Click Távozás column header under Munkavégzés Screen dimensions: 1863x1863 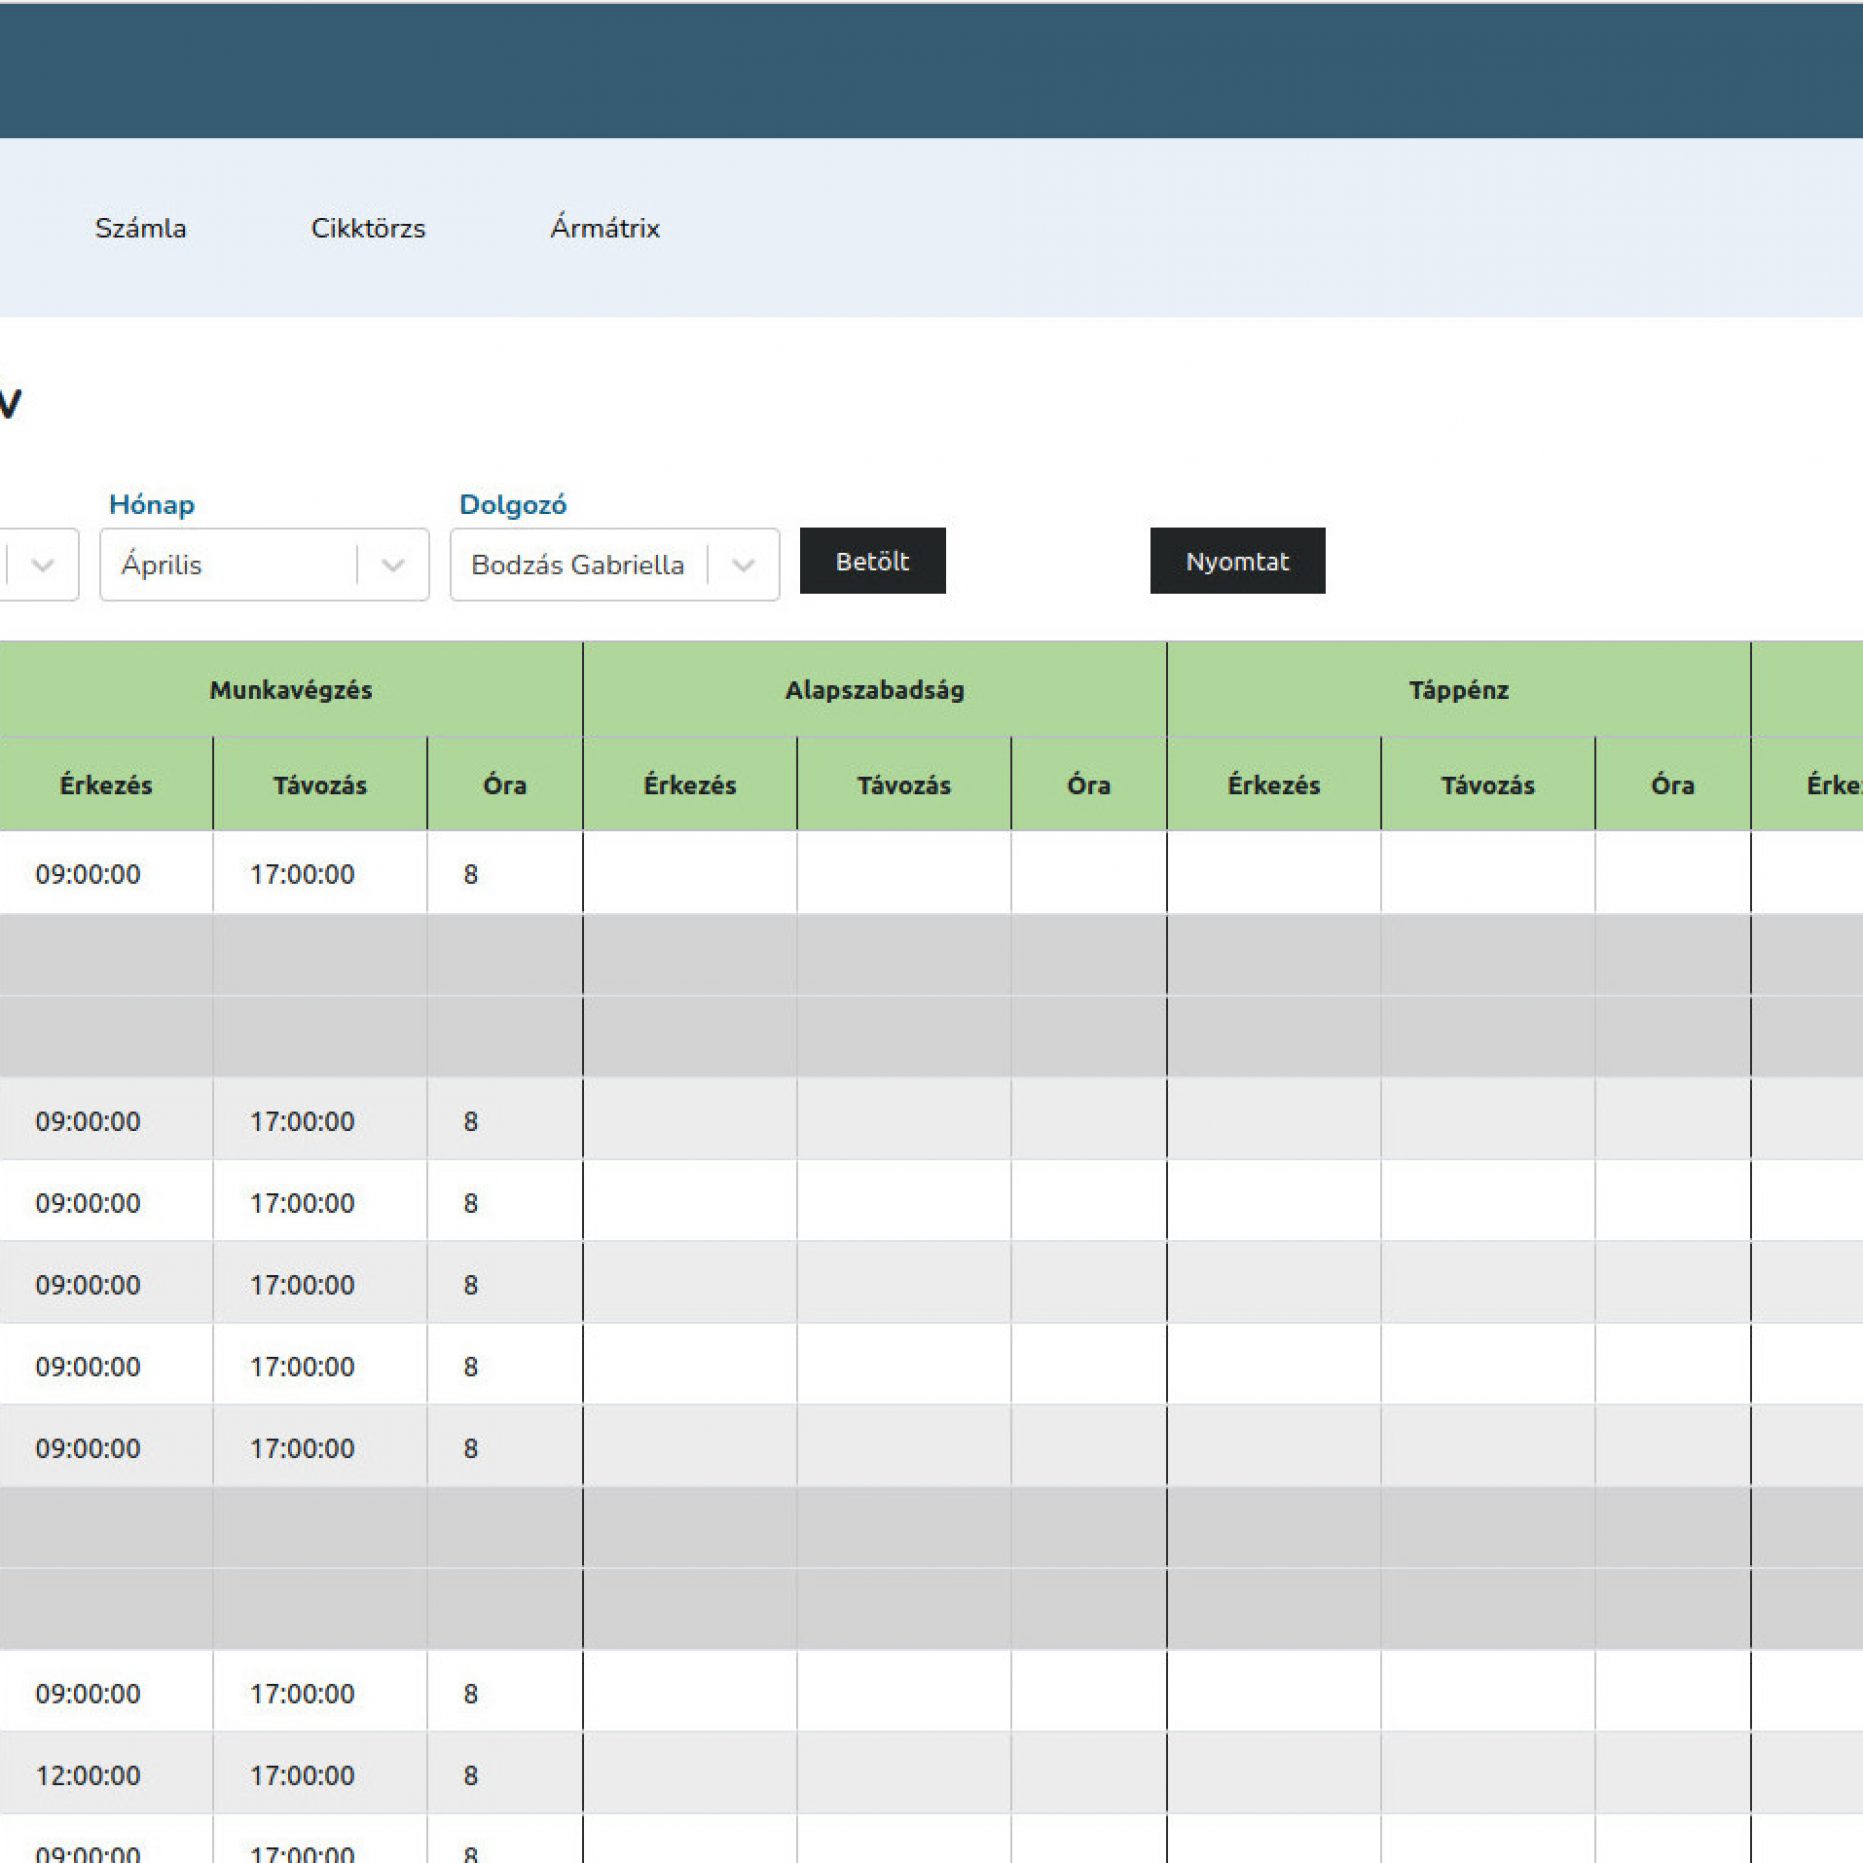tap(320, 785)
